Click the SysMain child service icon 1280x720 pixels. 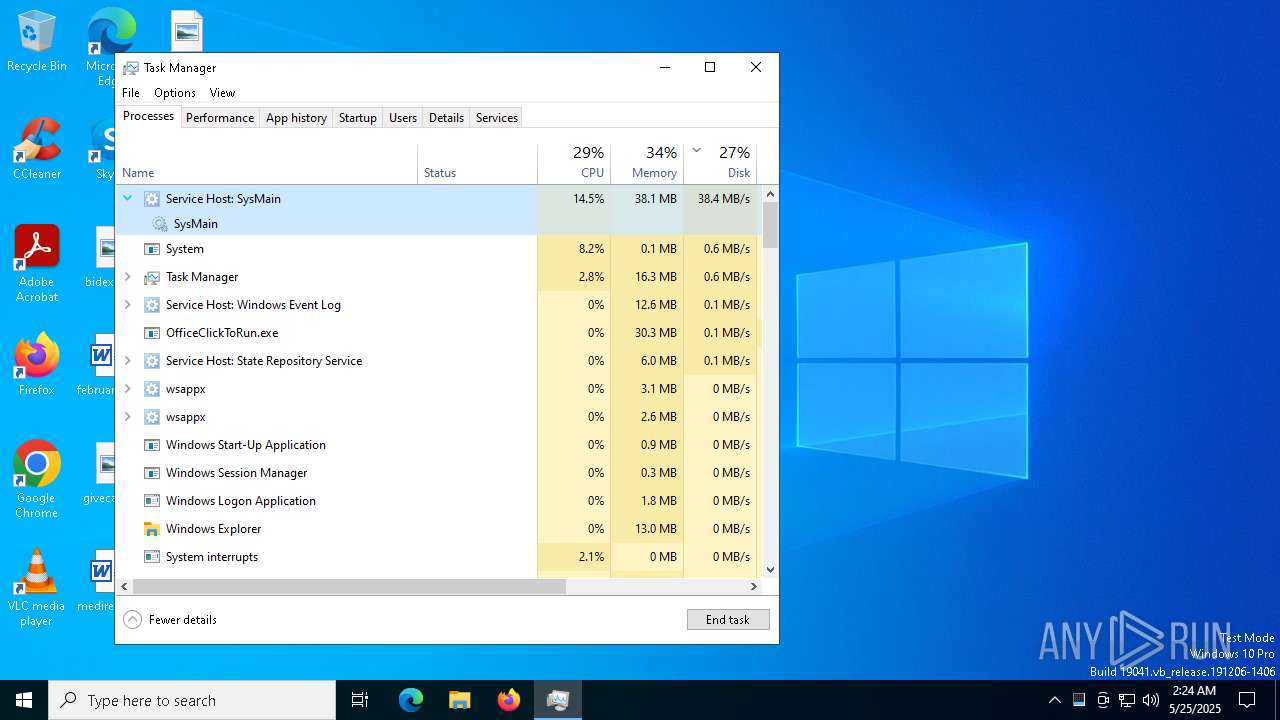[x=160, y=224]
